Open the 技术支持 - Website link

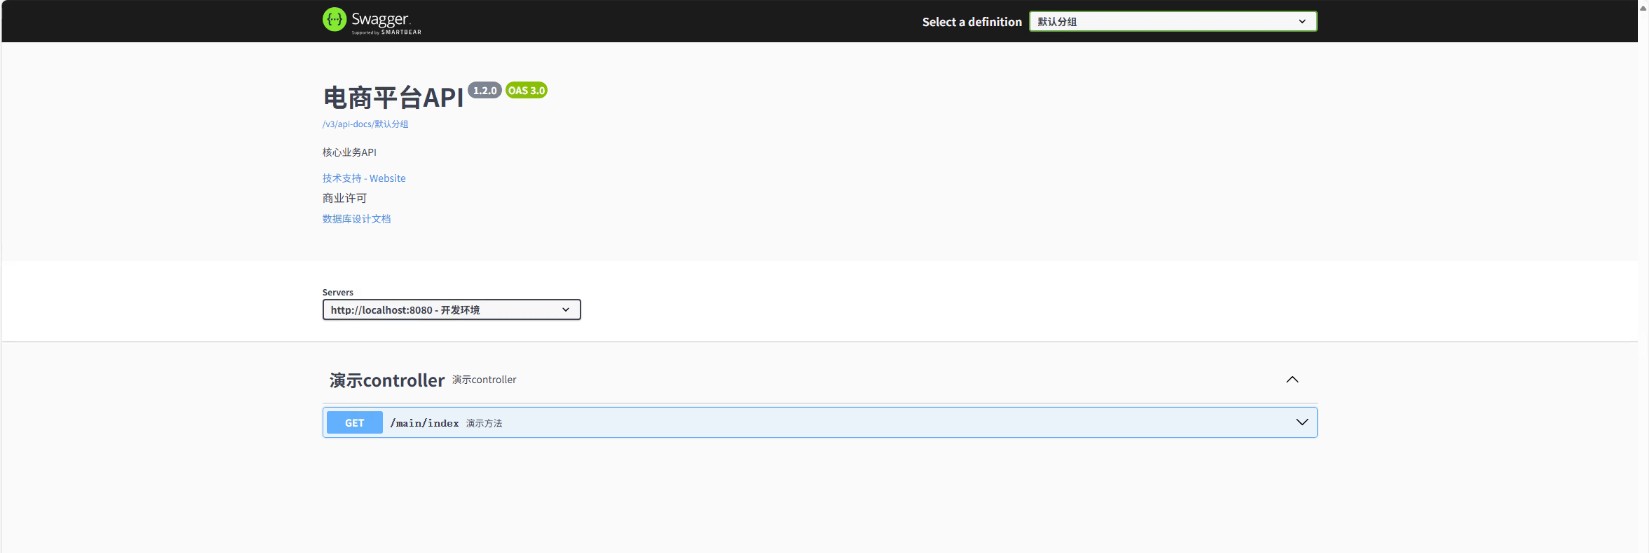pos(364,178)
